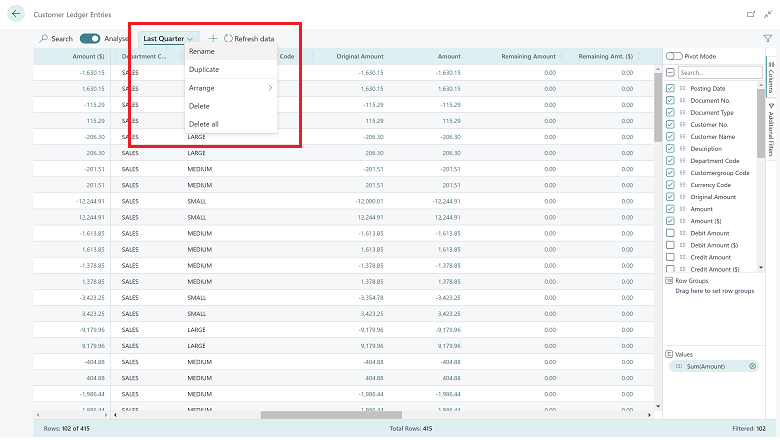Remove Sum(Amount) from Values
Screen dimensions: 780x440
(x=753, y=366)
